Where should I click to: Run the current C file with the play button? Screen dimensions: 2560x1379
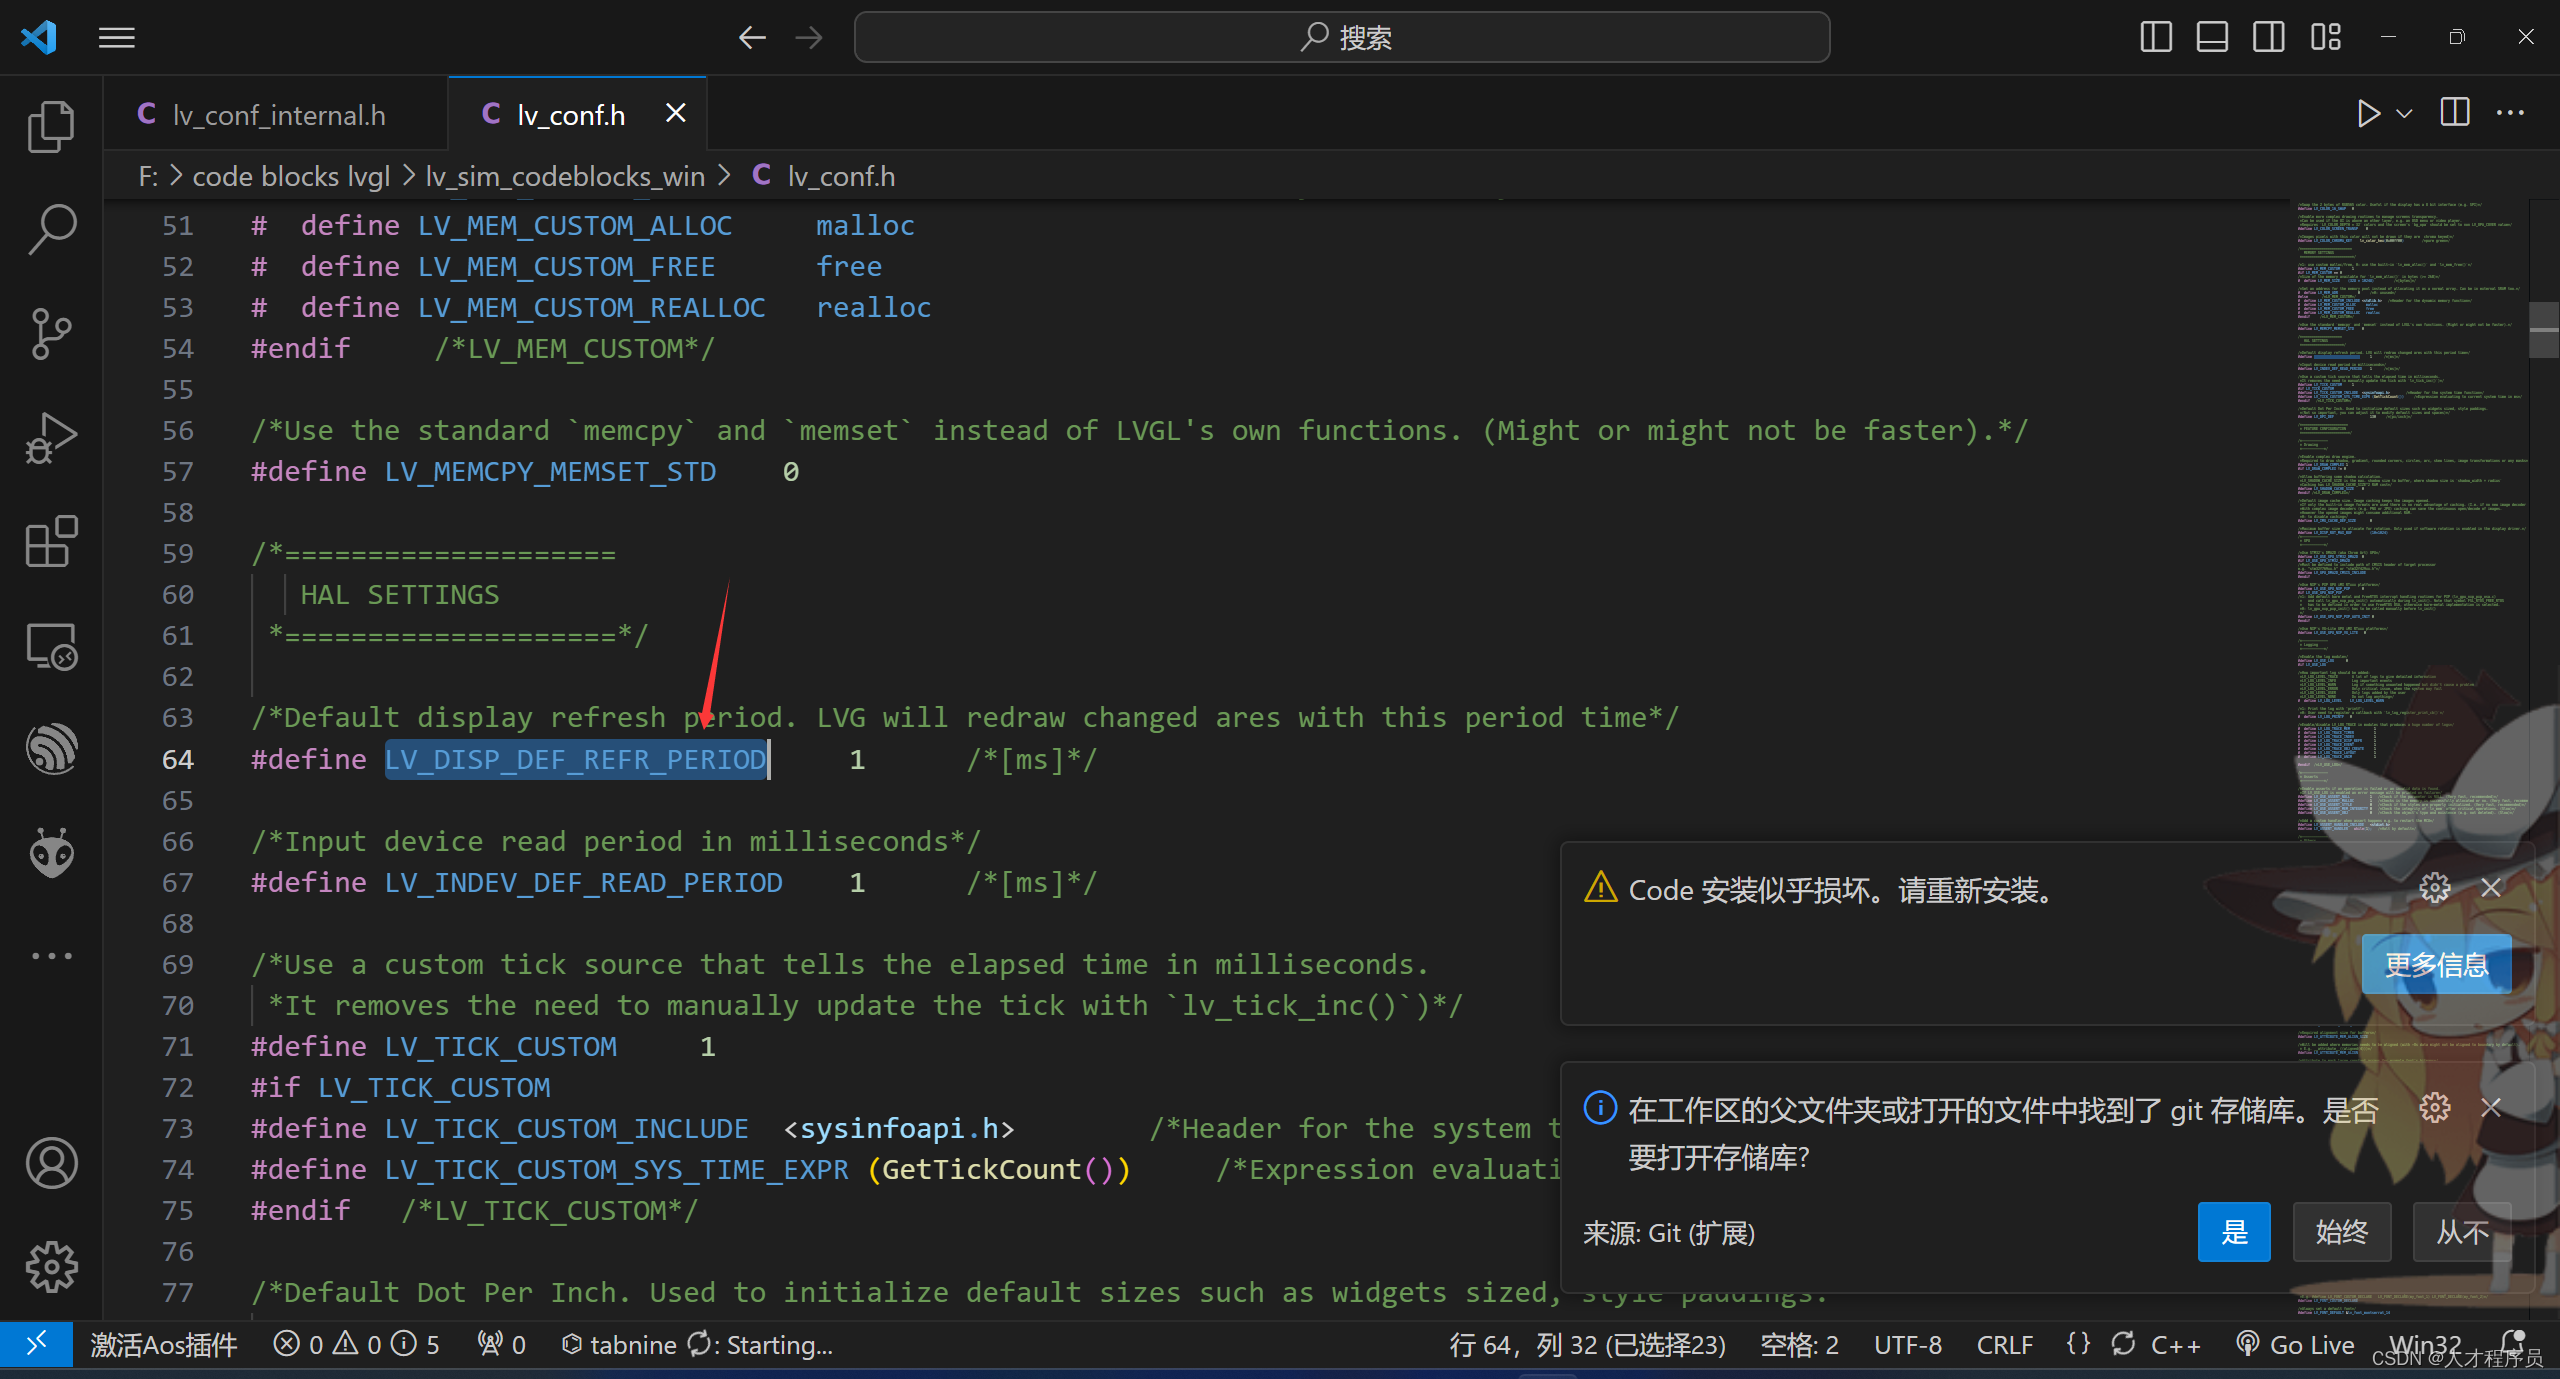[2368, 113]
